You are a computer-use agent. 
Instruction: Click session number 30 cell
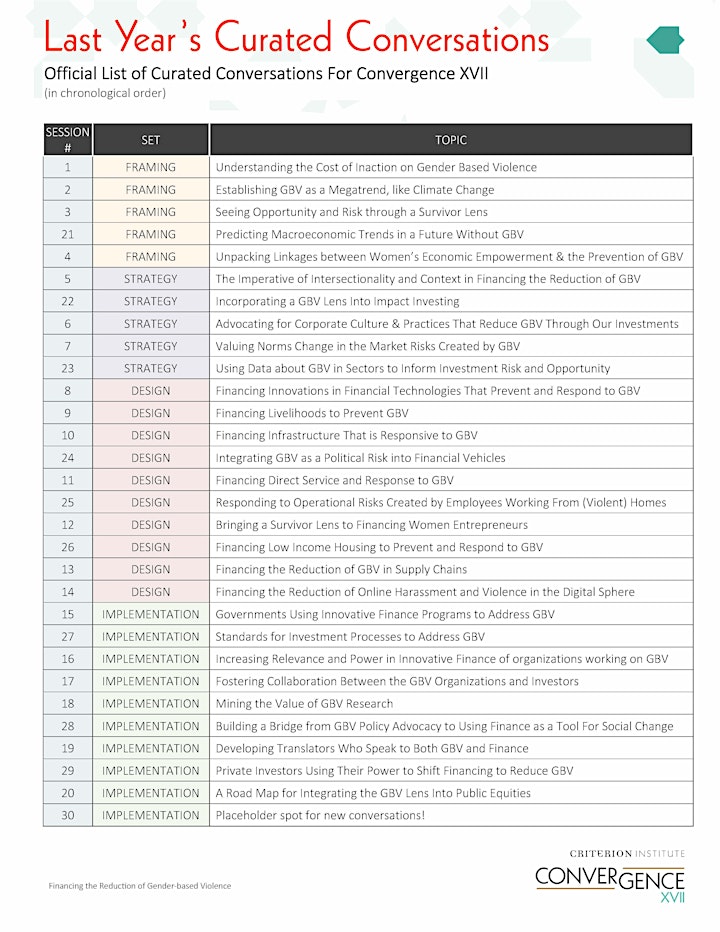point(68,816)
